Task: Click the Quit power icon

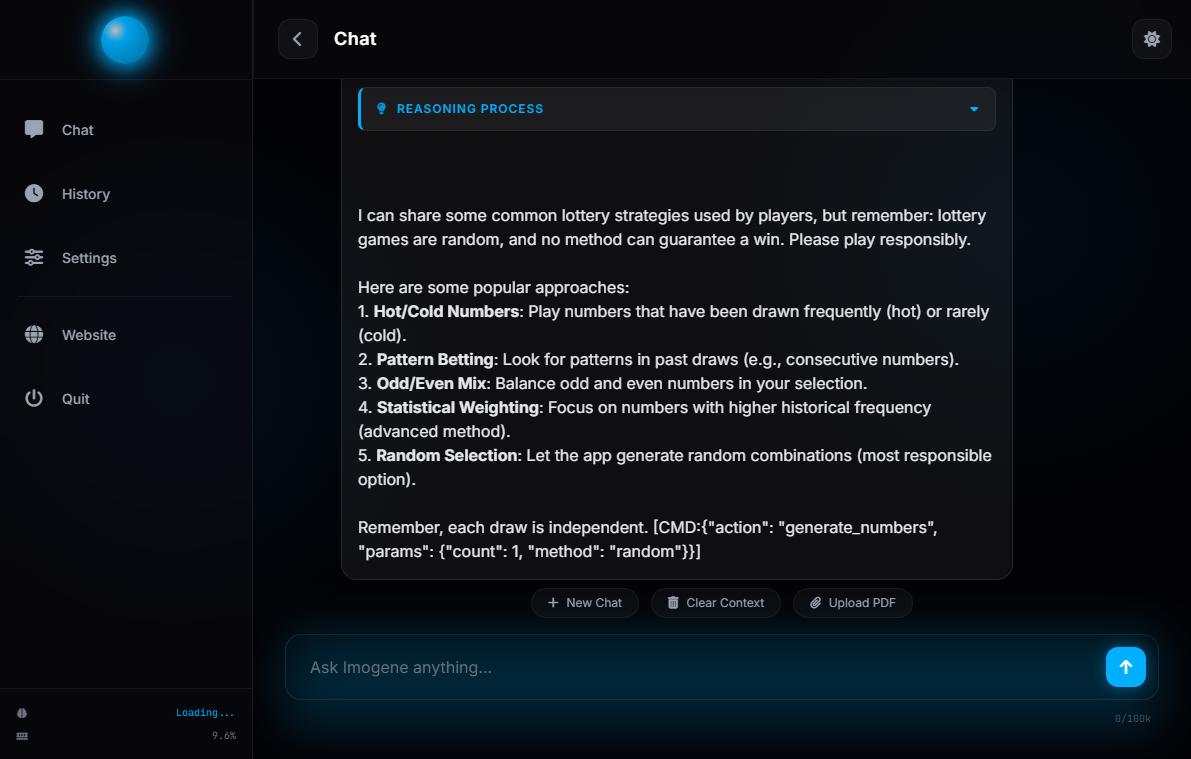Action: [x=34, y=398]
